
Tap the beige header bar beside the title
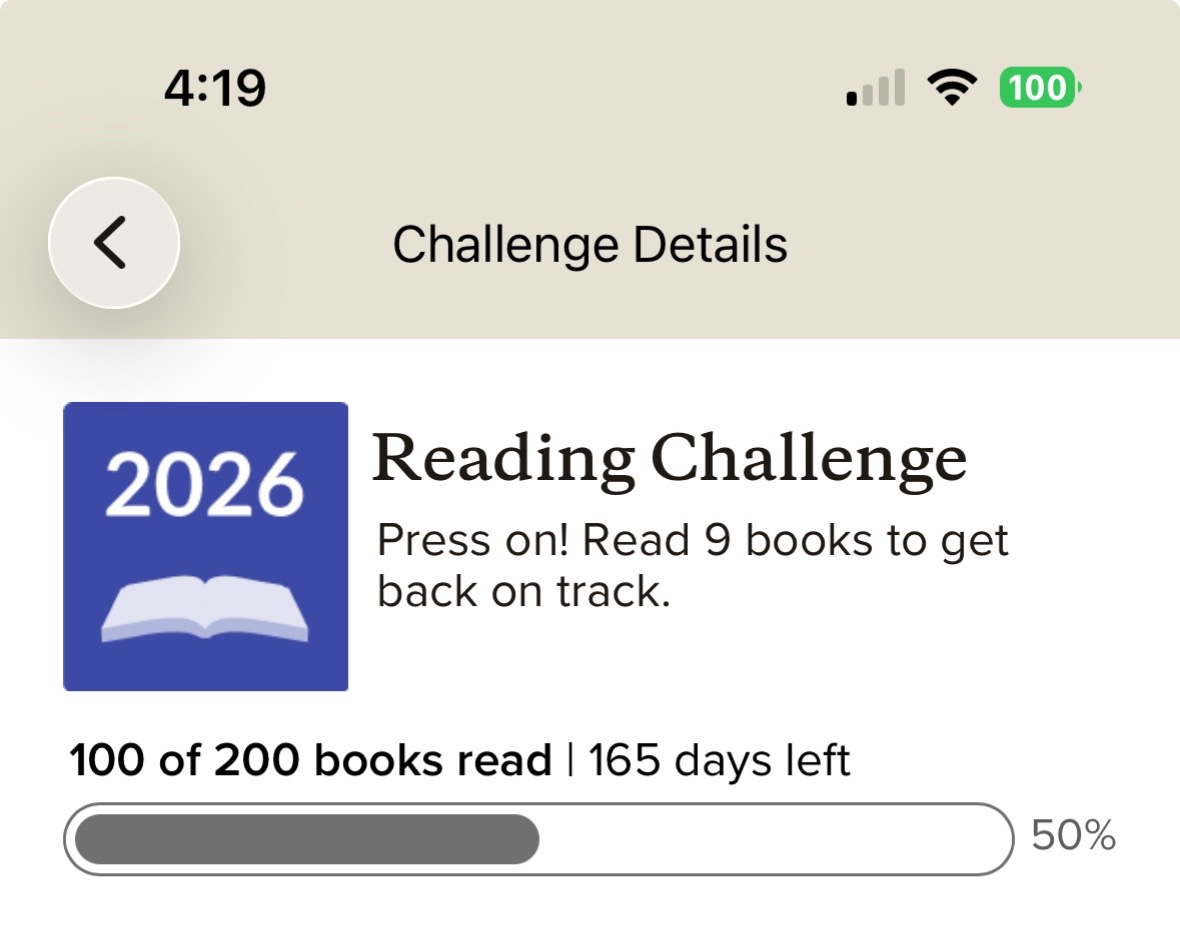(x=978, y=245)
